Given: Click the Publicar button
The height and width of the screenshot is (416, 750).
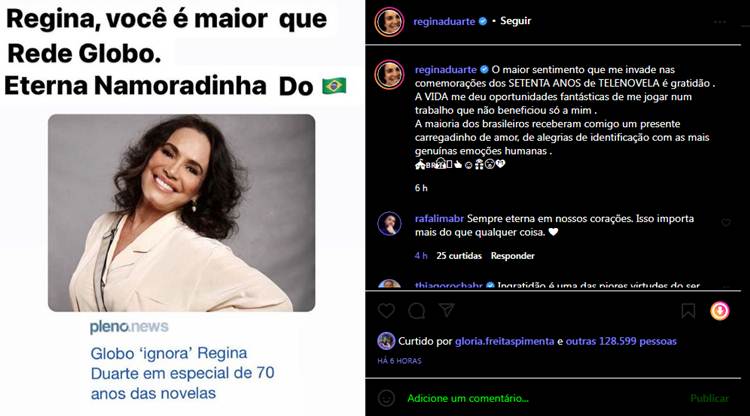Looking at the screenshot, I should coord(709,398).
